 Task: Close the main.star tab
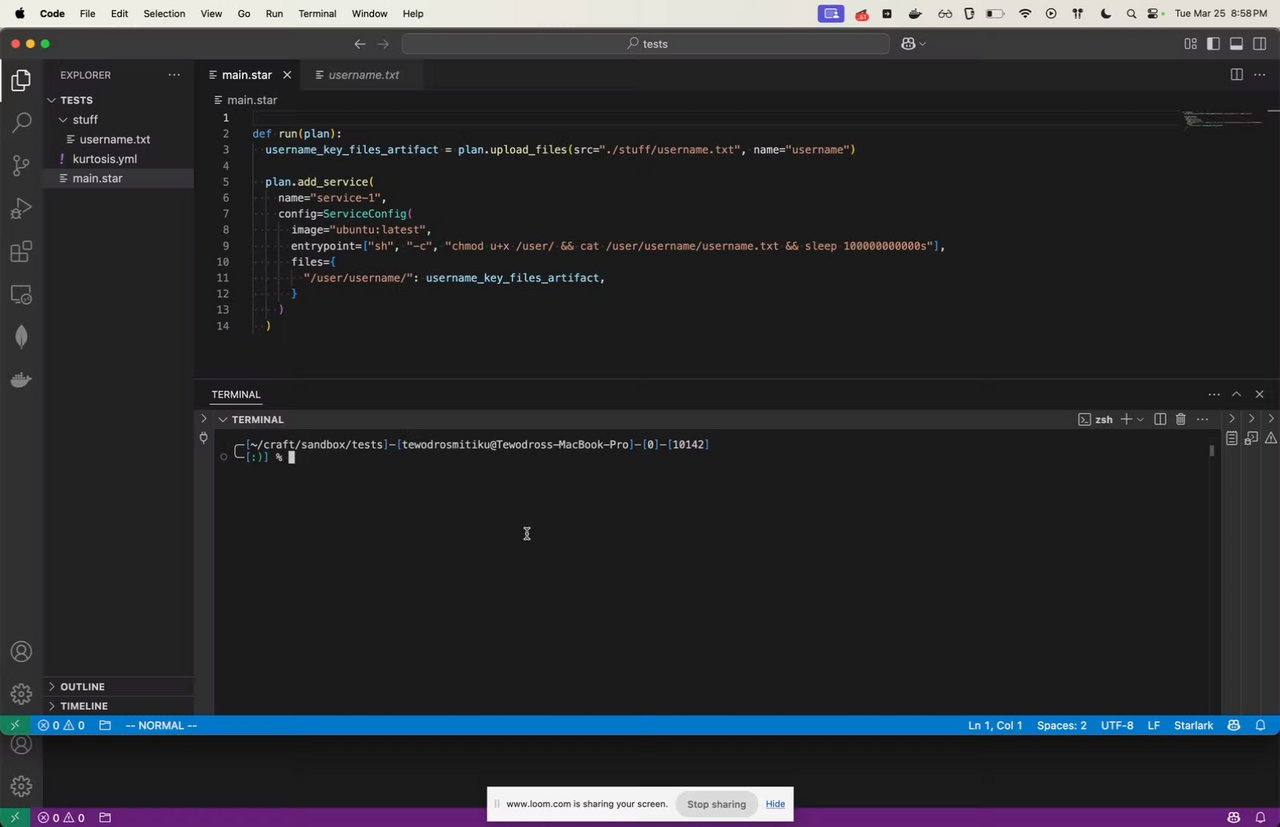(288, 75)
